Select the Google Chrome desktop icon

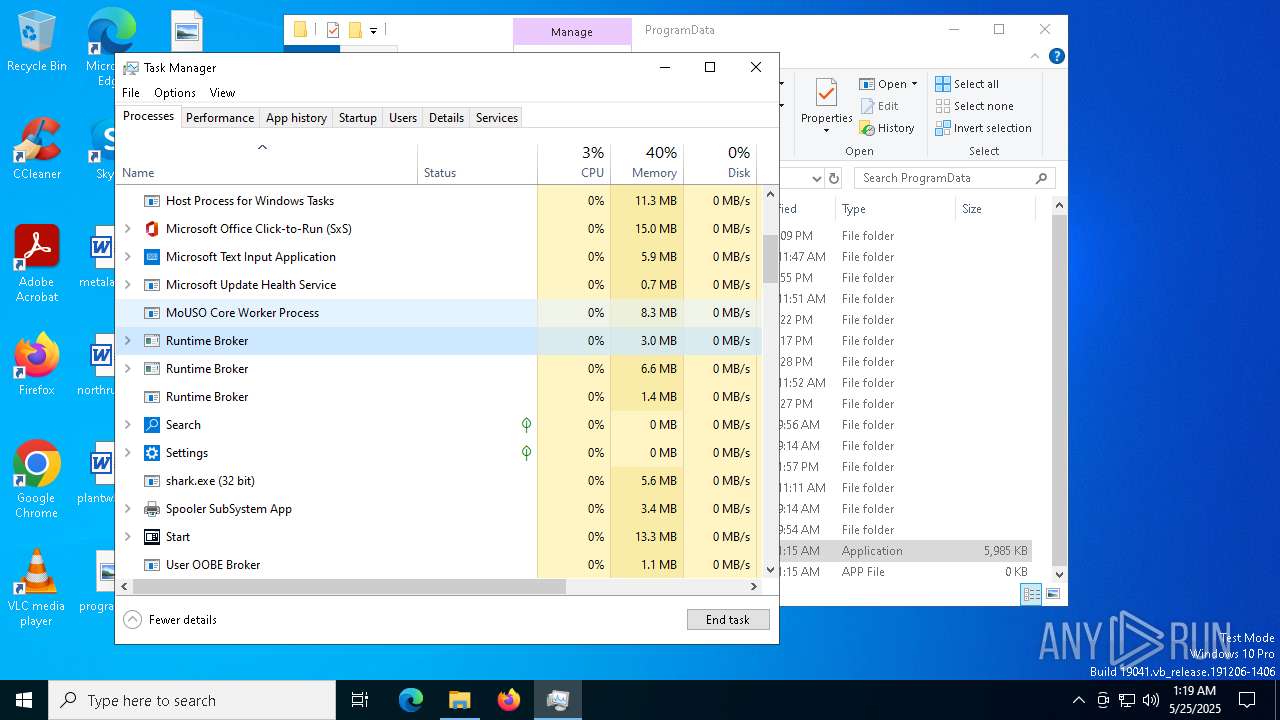[37, 480]
